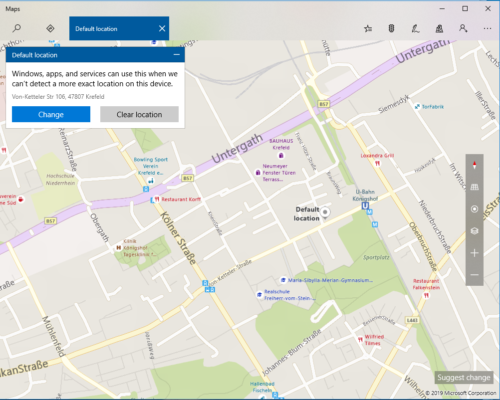500x400 pixels.
Task: Select Klinik Königshof hospital marker
Action: pos(118,248)
